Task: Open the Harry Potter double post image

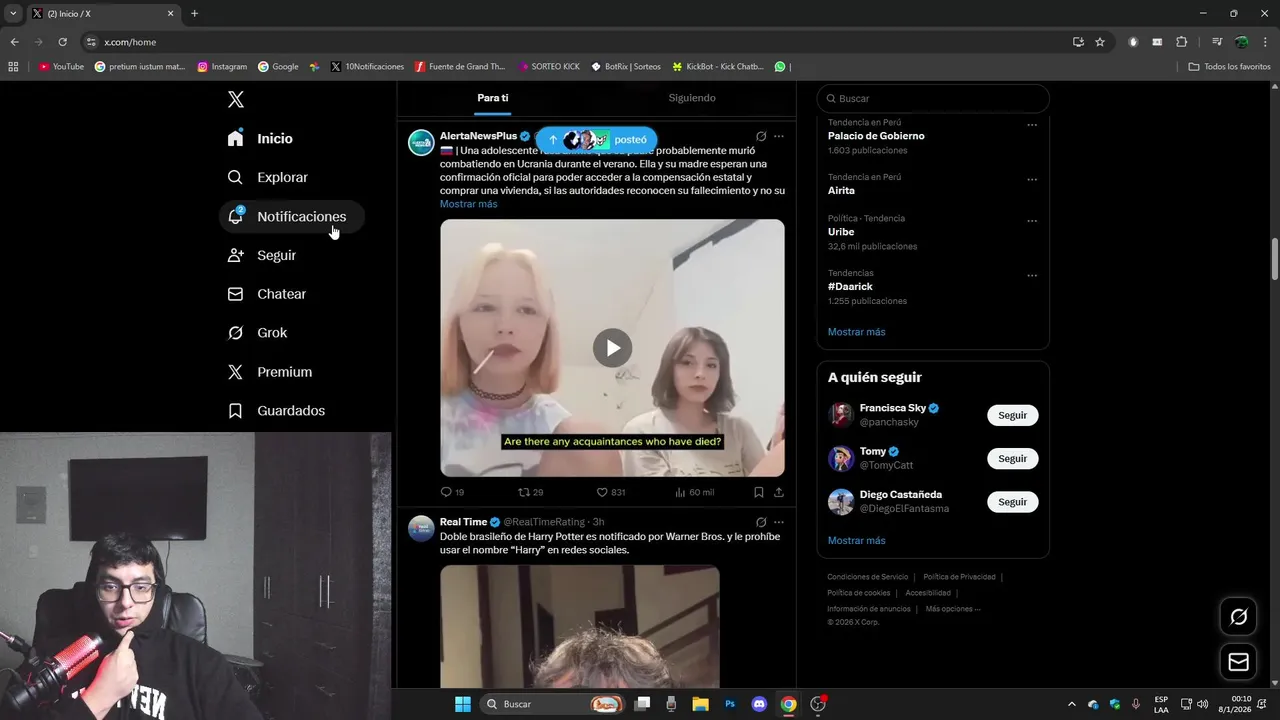Action: coord(580,626)
